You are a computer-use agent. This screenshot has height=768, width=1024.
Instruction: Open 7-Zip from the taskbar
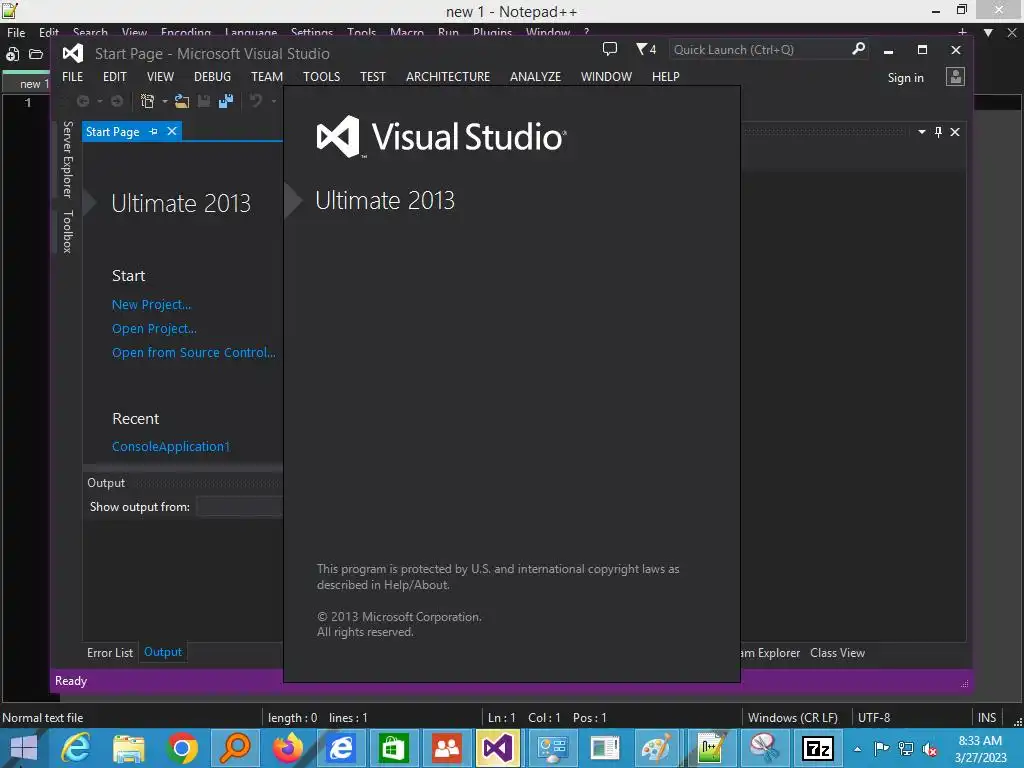[818, 748]
